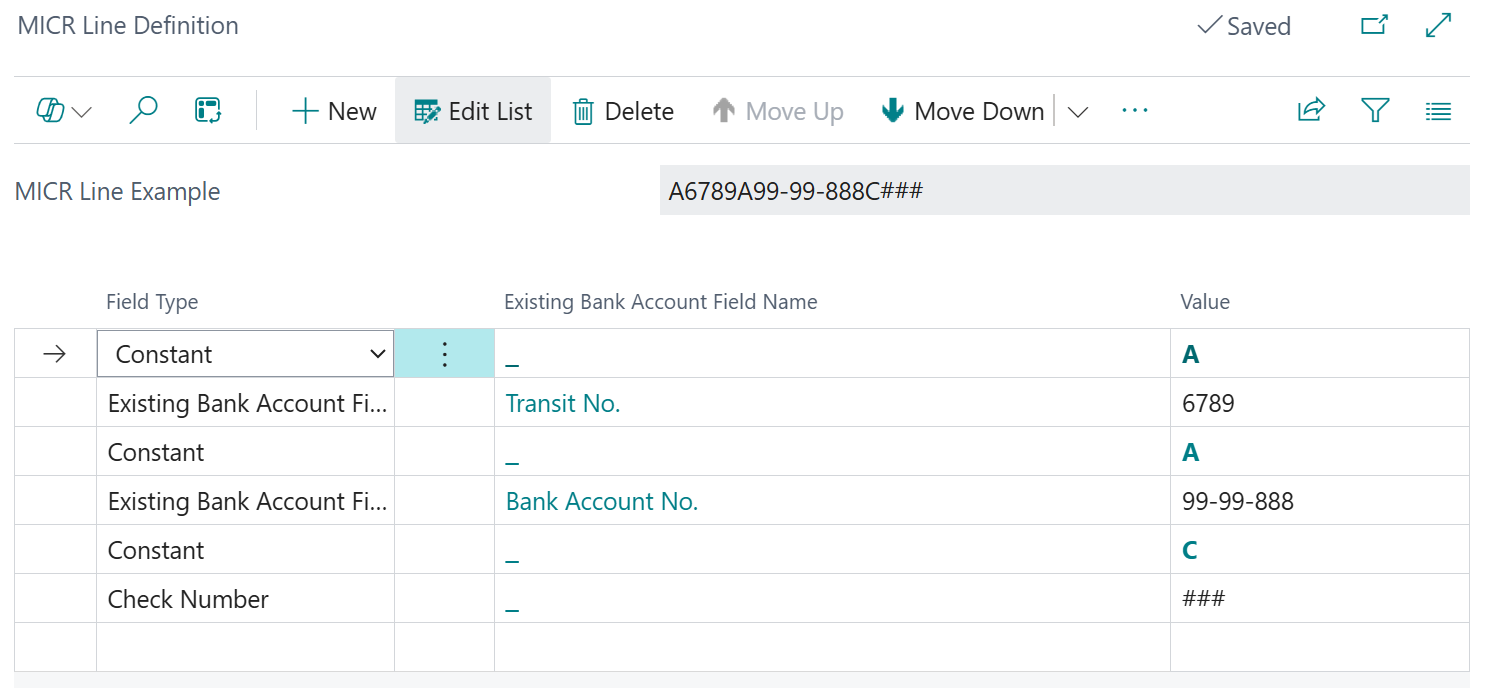Open the Field Type dropdown showing Constant
The width and height of the screenshot is (1485, 688).
tap(377, 353)
